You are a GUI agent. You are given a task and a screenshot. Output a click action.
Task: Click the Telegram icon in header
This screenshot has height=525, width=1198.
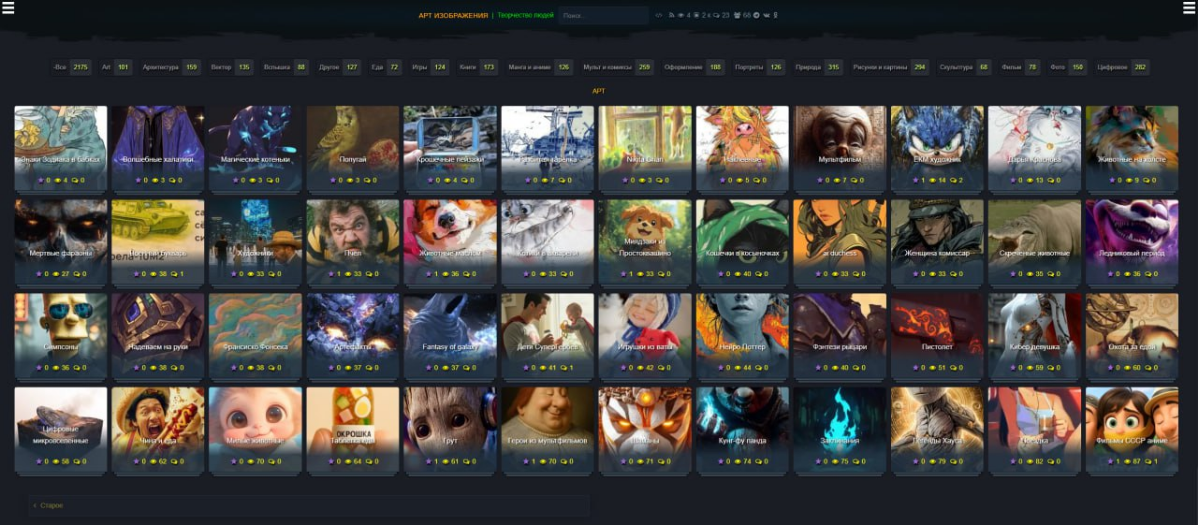point(756,15)
